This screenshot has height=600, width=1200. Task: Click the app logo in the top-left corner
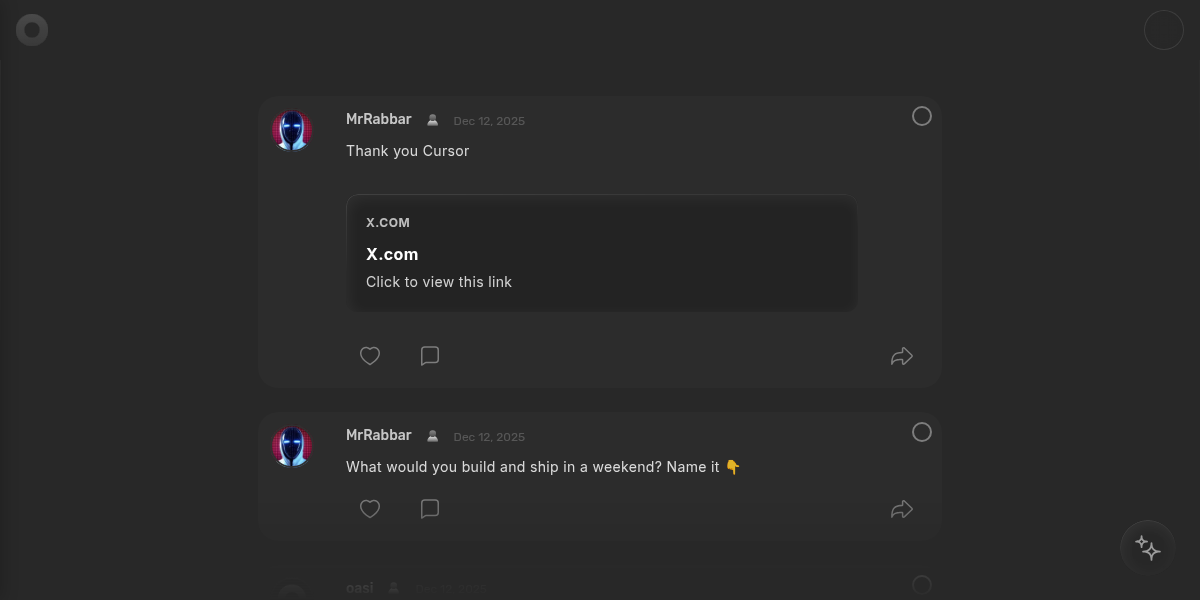click(x=31, y=29)
